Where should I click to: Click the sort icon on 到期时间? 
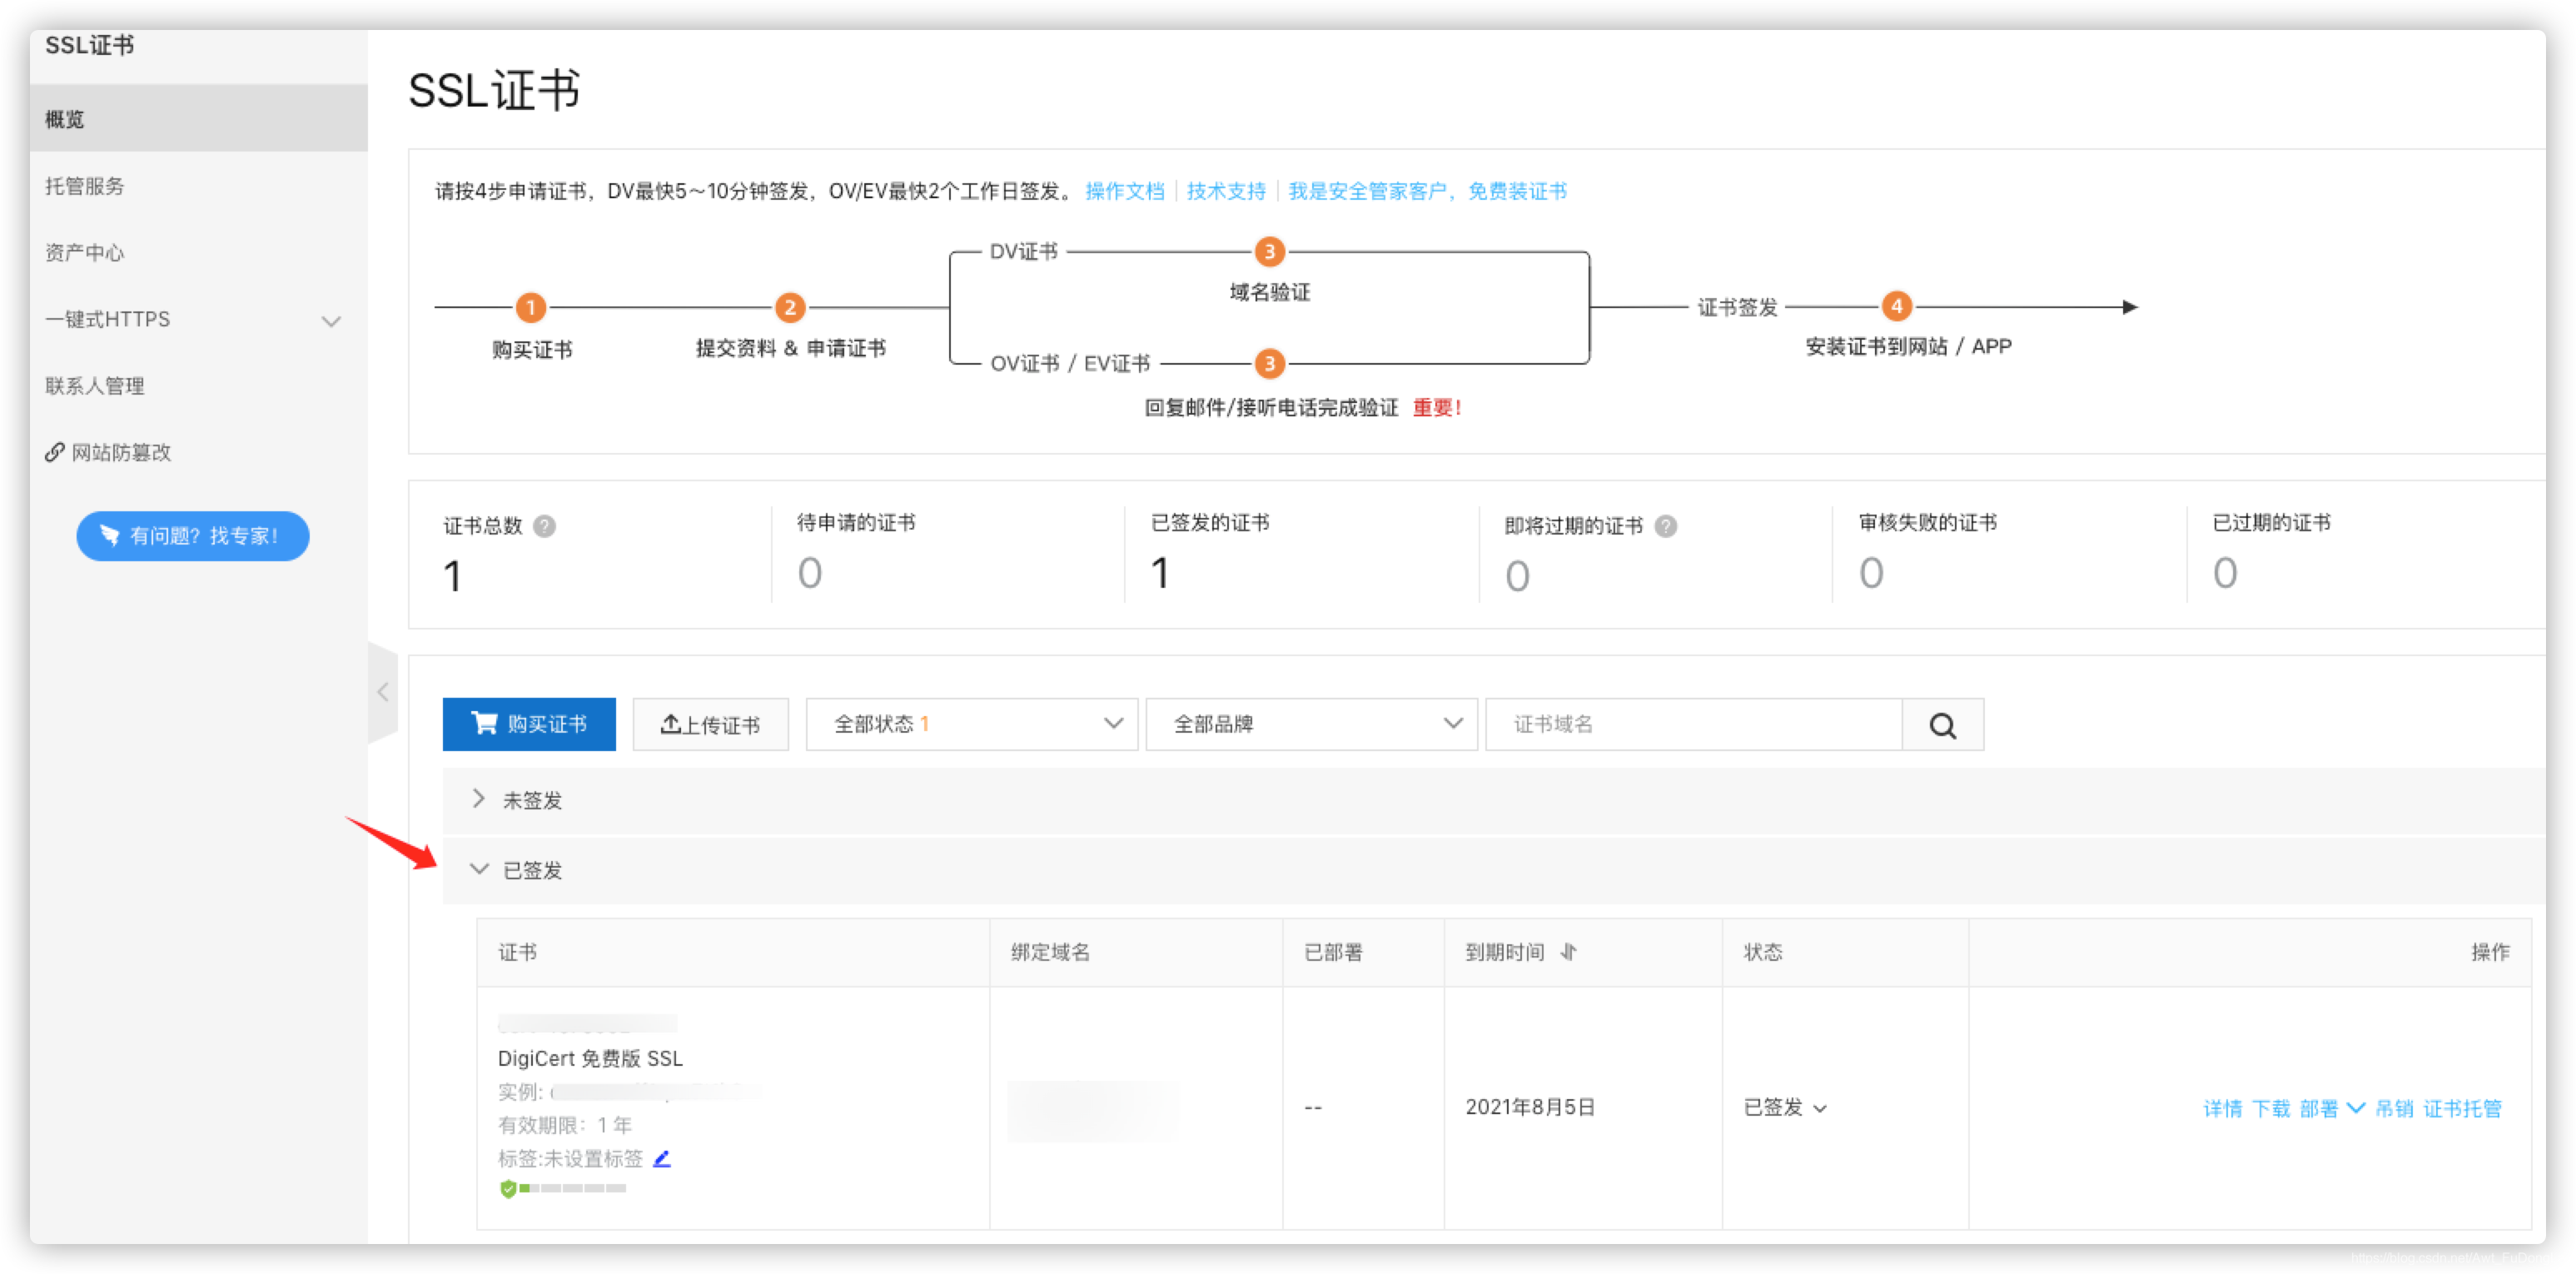tap(1568, 952)
